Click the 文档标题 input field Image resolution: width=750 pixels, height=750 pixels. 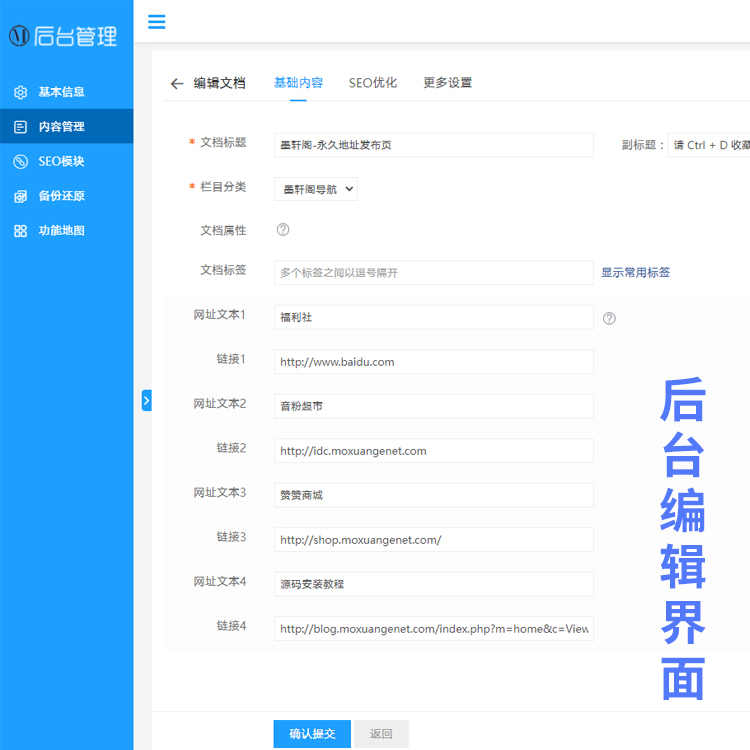(x=433, y=145)
